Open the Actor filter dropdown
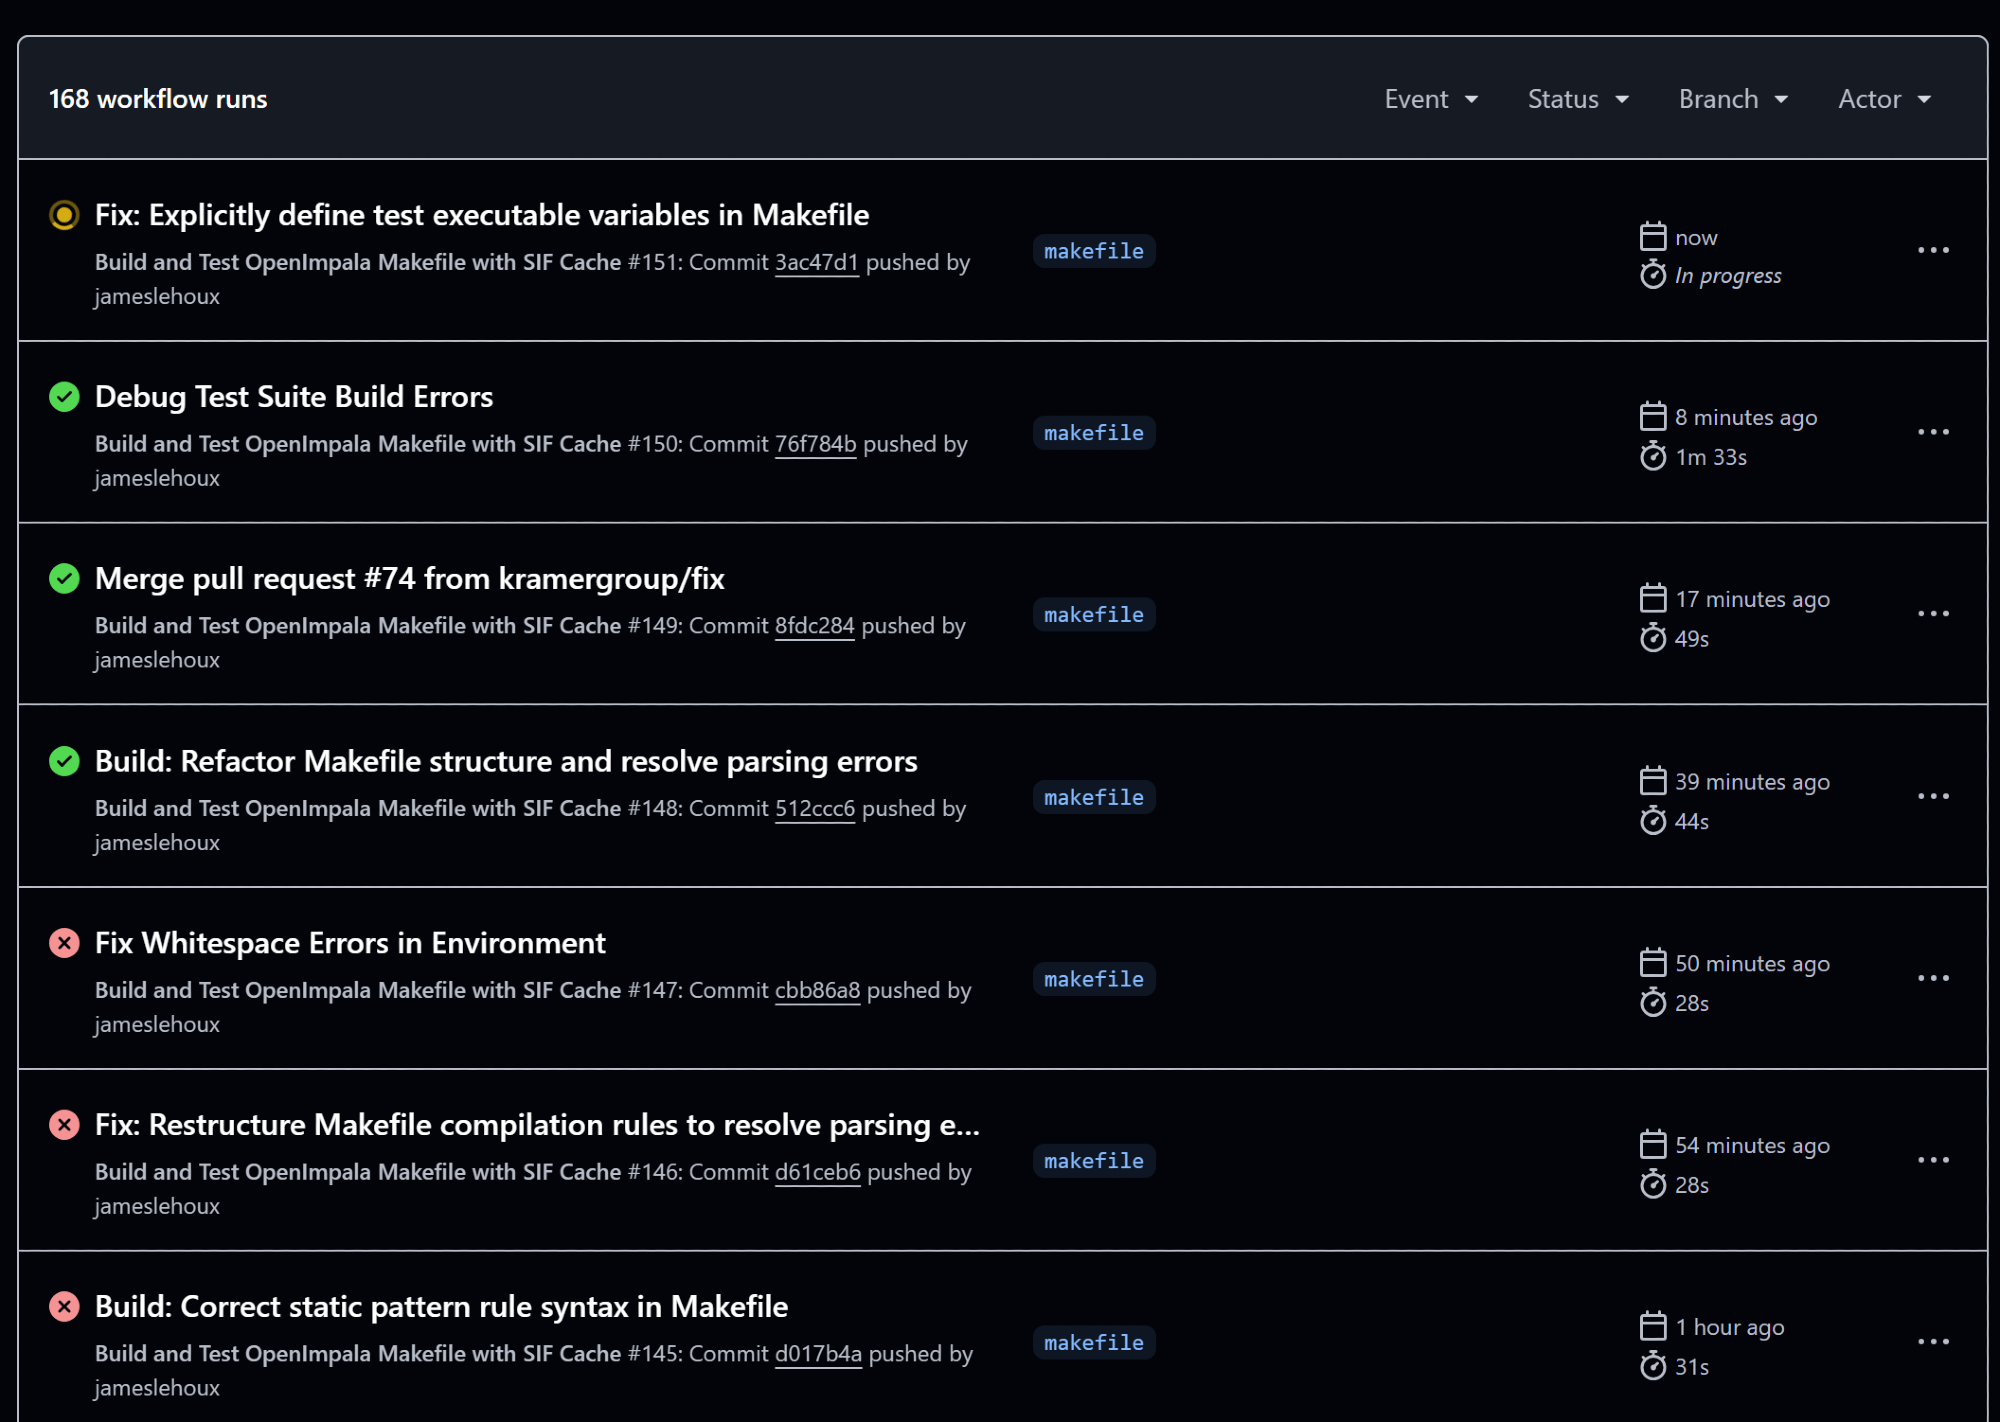 pos(1883,99)
